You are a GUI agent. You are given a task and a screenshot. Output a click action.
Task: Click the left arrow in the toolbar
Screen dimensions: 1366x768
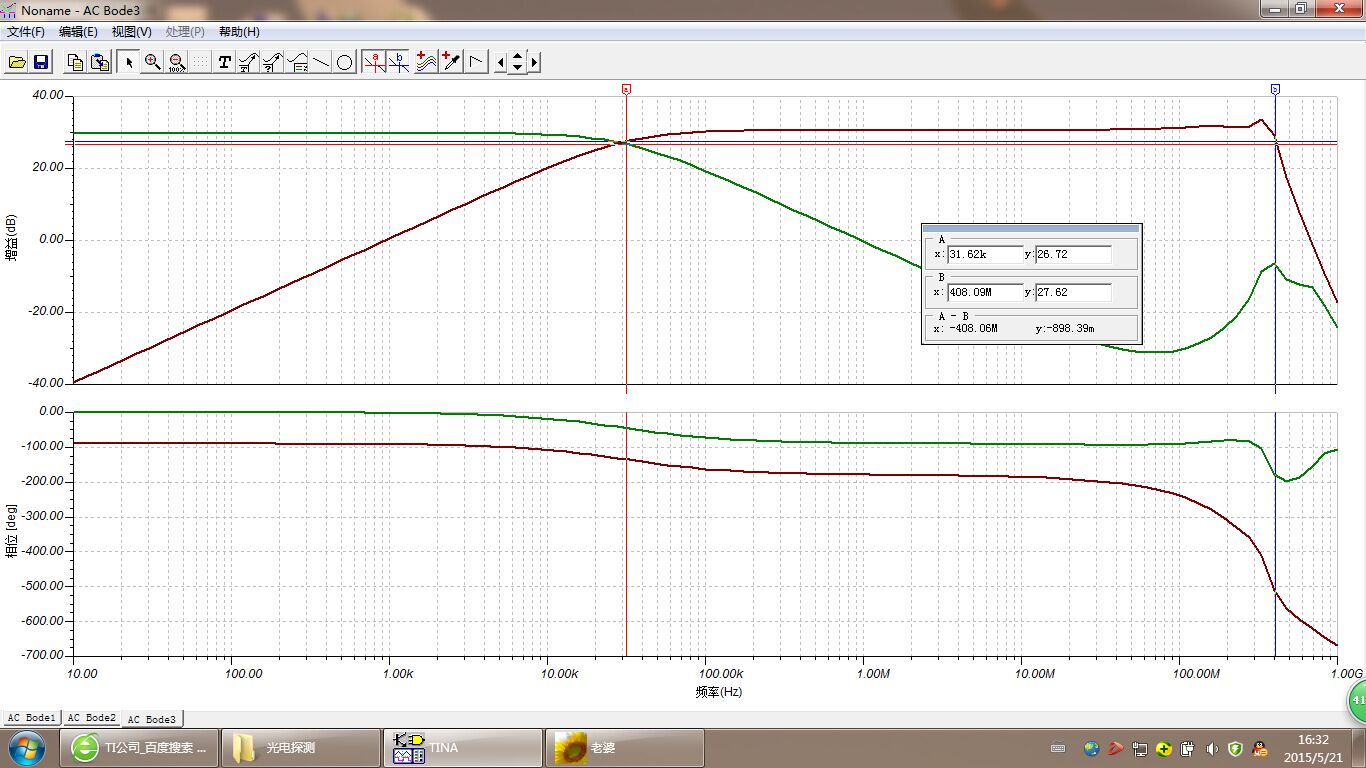(x=501, y=62)
